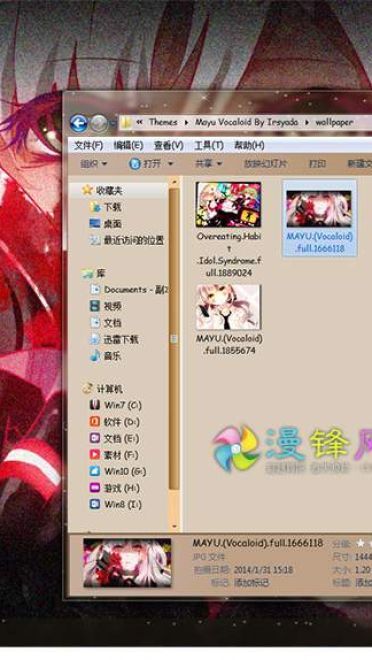Click the 'JPG 文件' type text
The width and height of the screenshot is (372, 660).
pyautogui.click(x=209, y=557)
